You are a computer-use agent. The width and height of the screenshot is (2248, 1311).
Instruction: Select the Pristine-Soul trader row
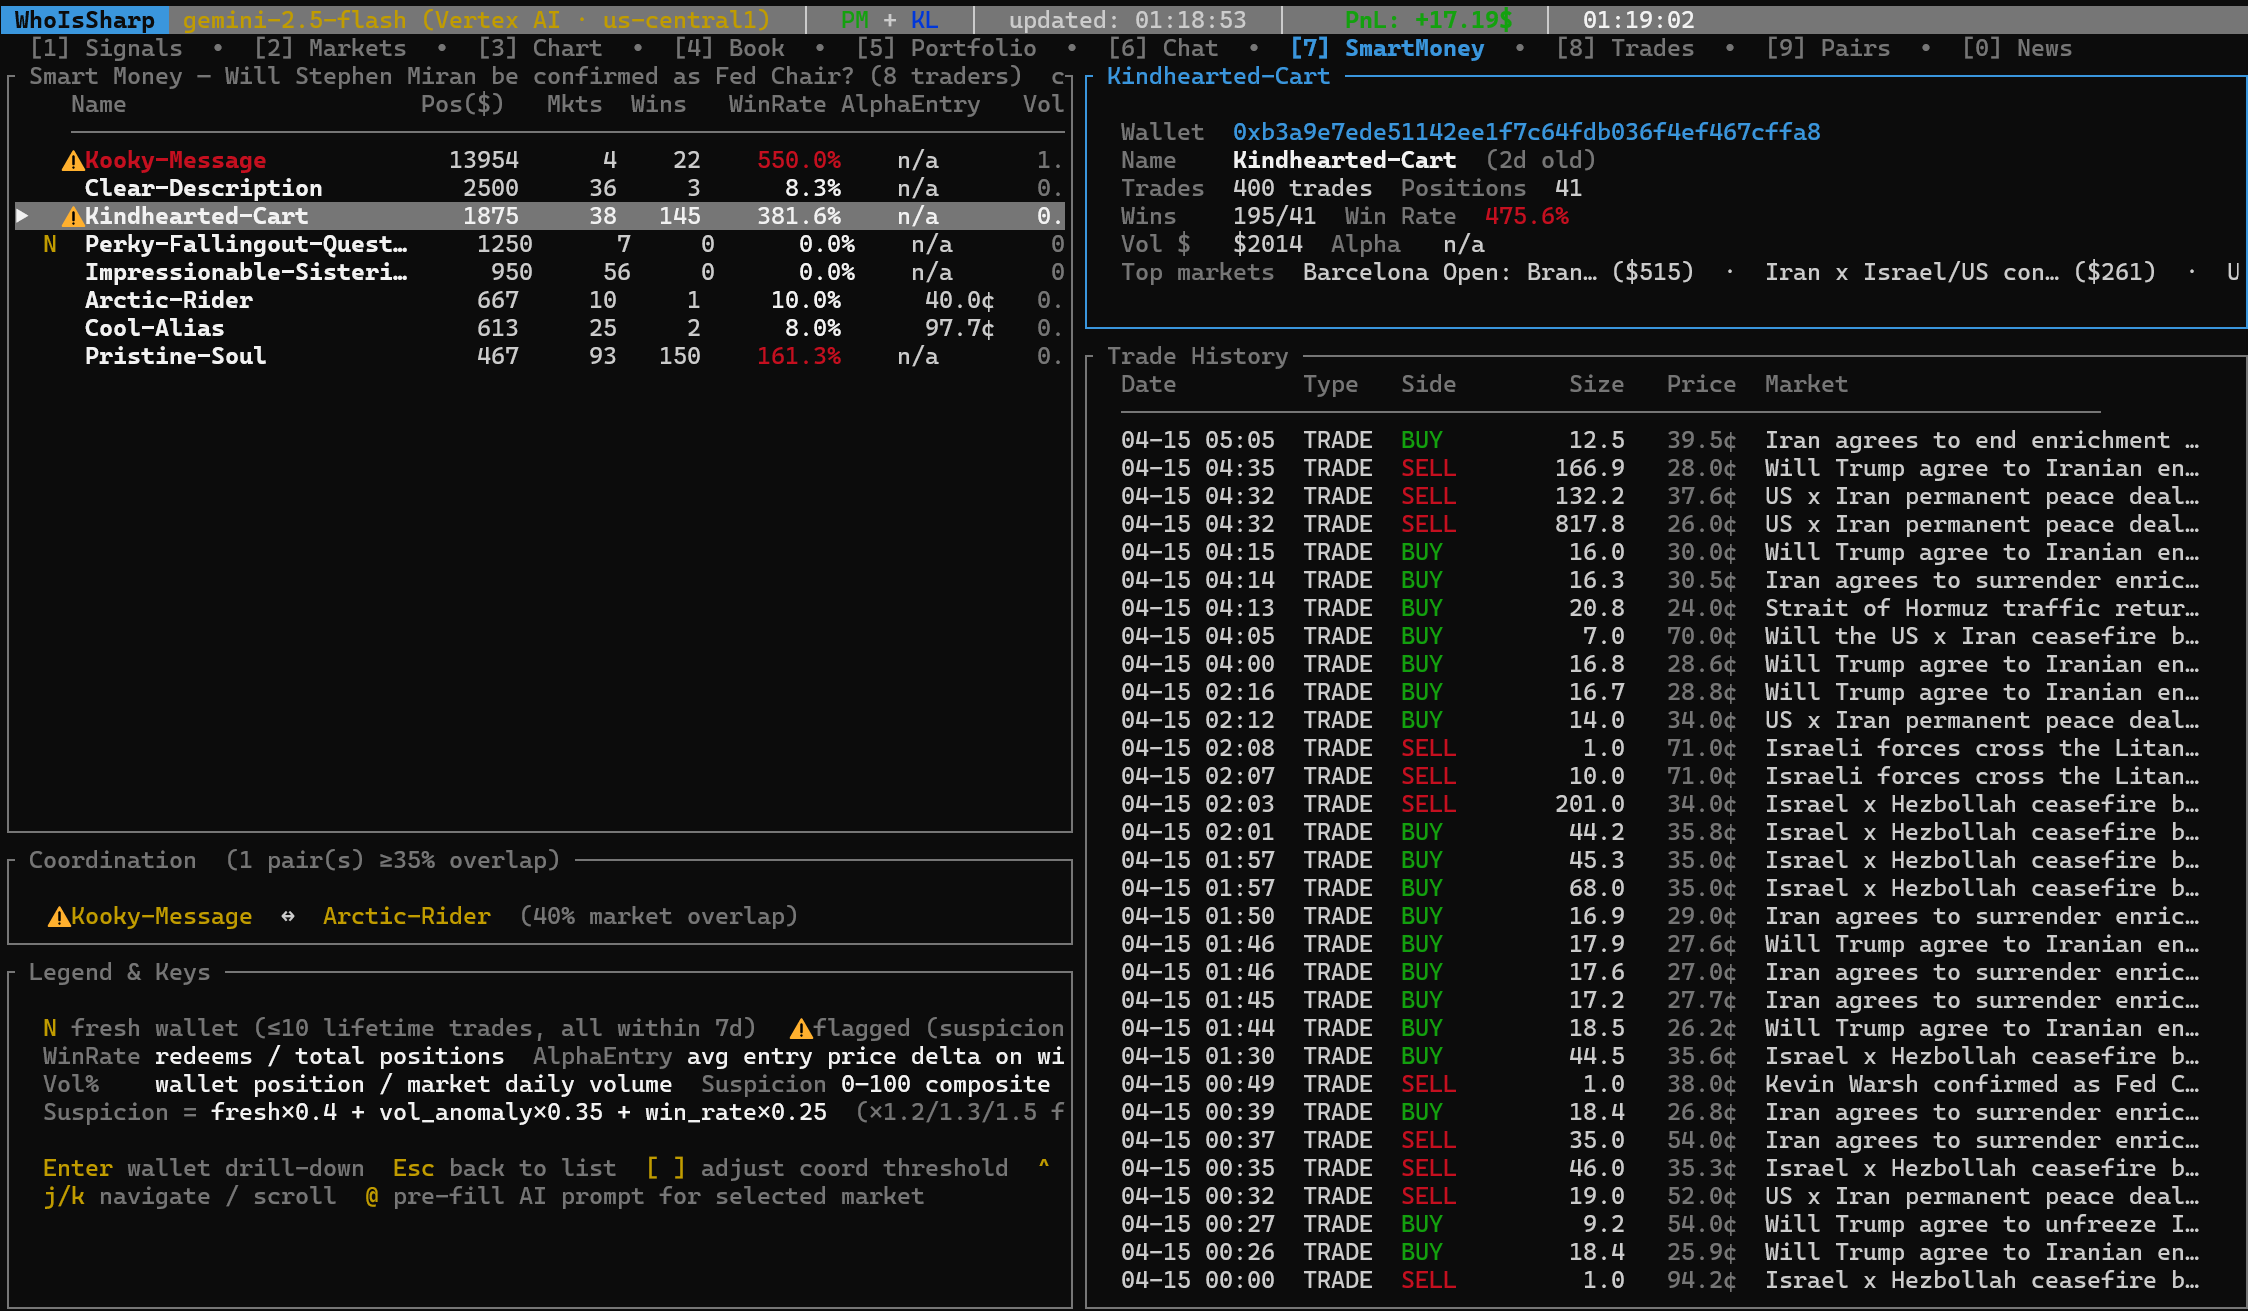(x=175, y=357)
